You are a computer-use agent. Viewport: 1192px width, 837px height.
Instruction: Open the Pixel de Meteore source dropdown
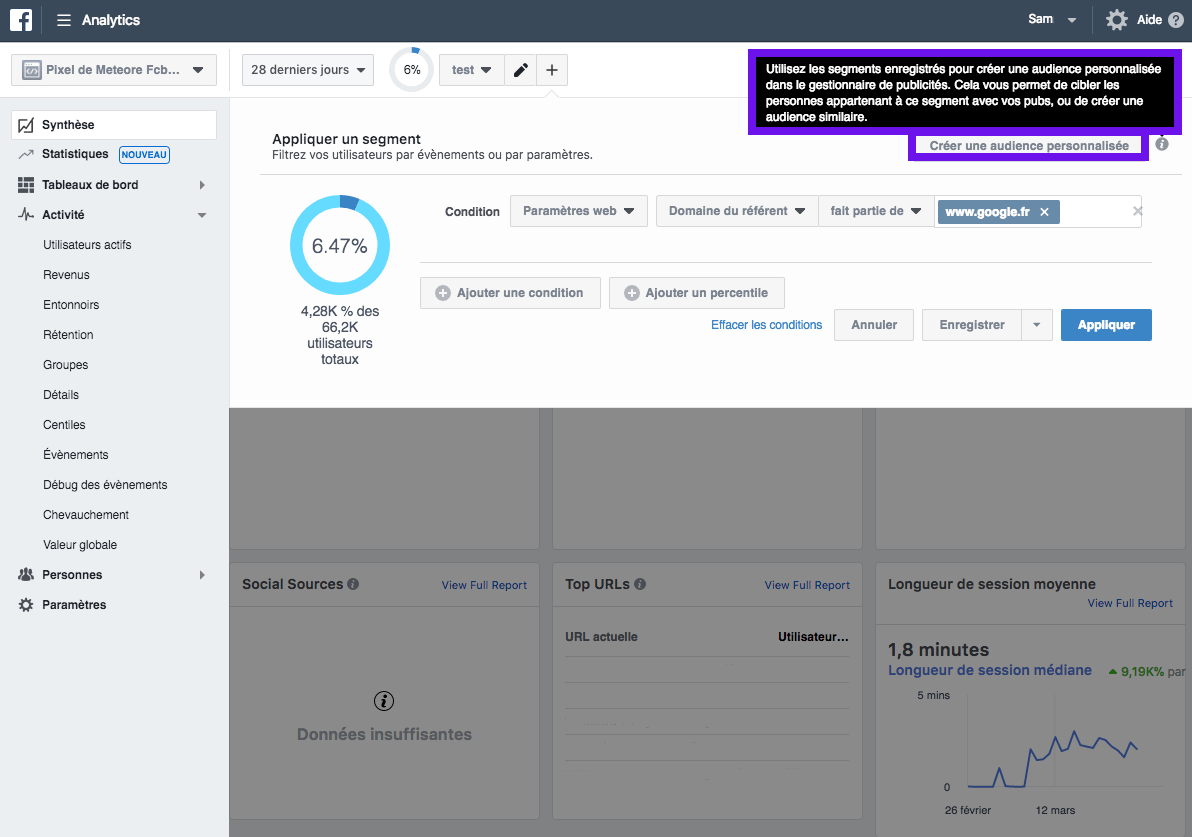tap(114, 70)
